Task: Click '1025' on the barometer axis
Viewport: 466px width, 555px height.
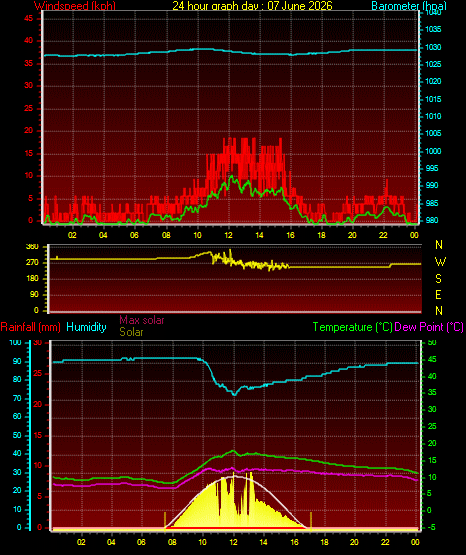Action: pos(433,64)
